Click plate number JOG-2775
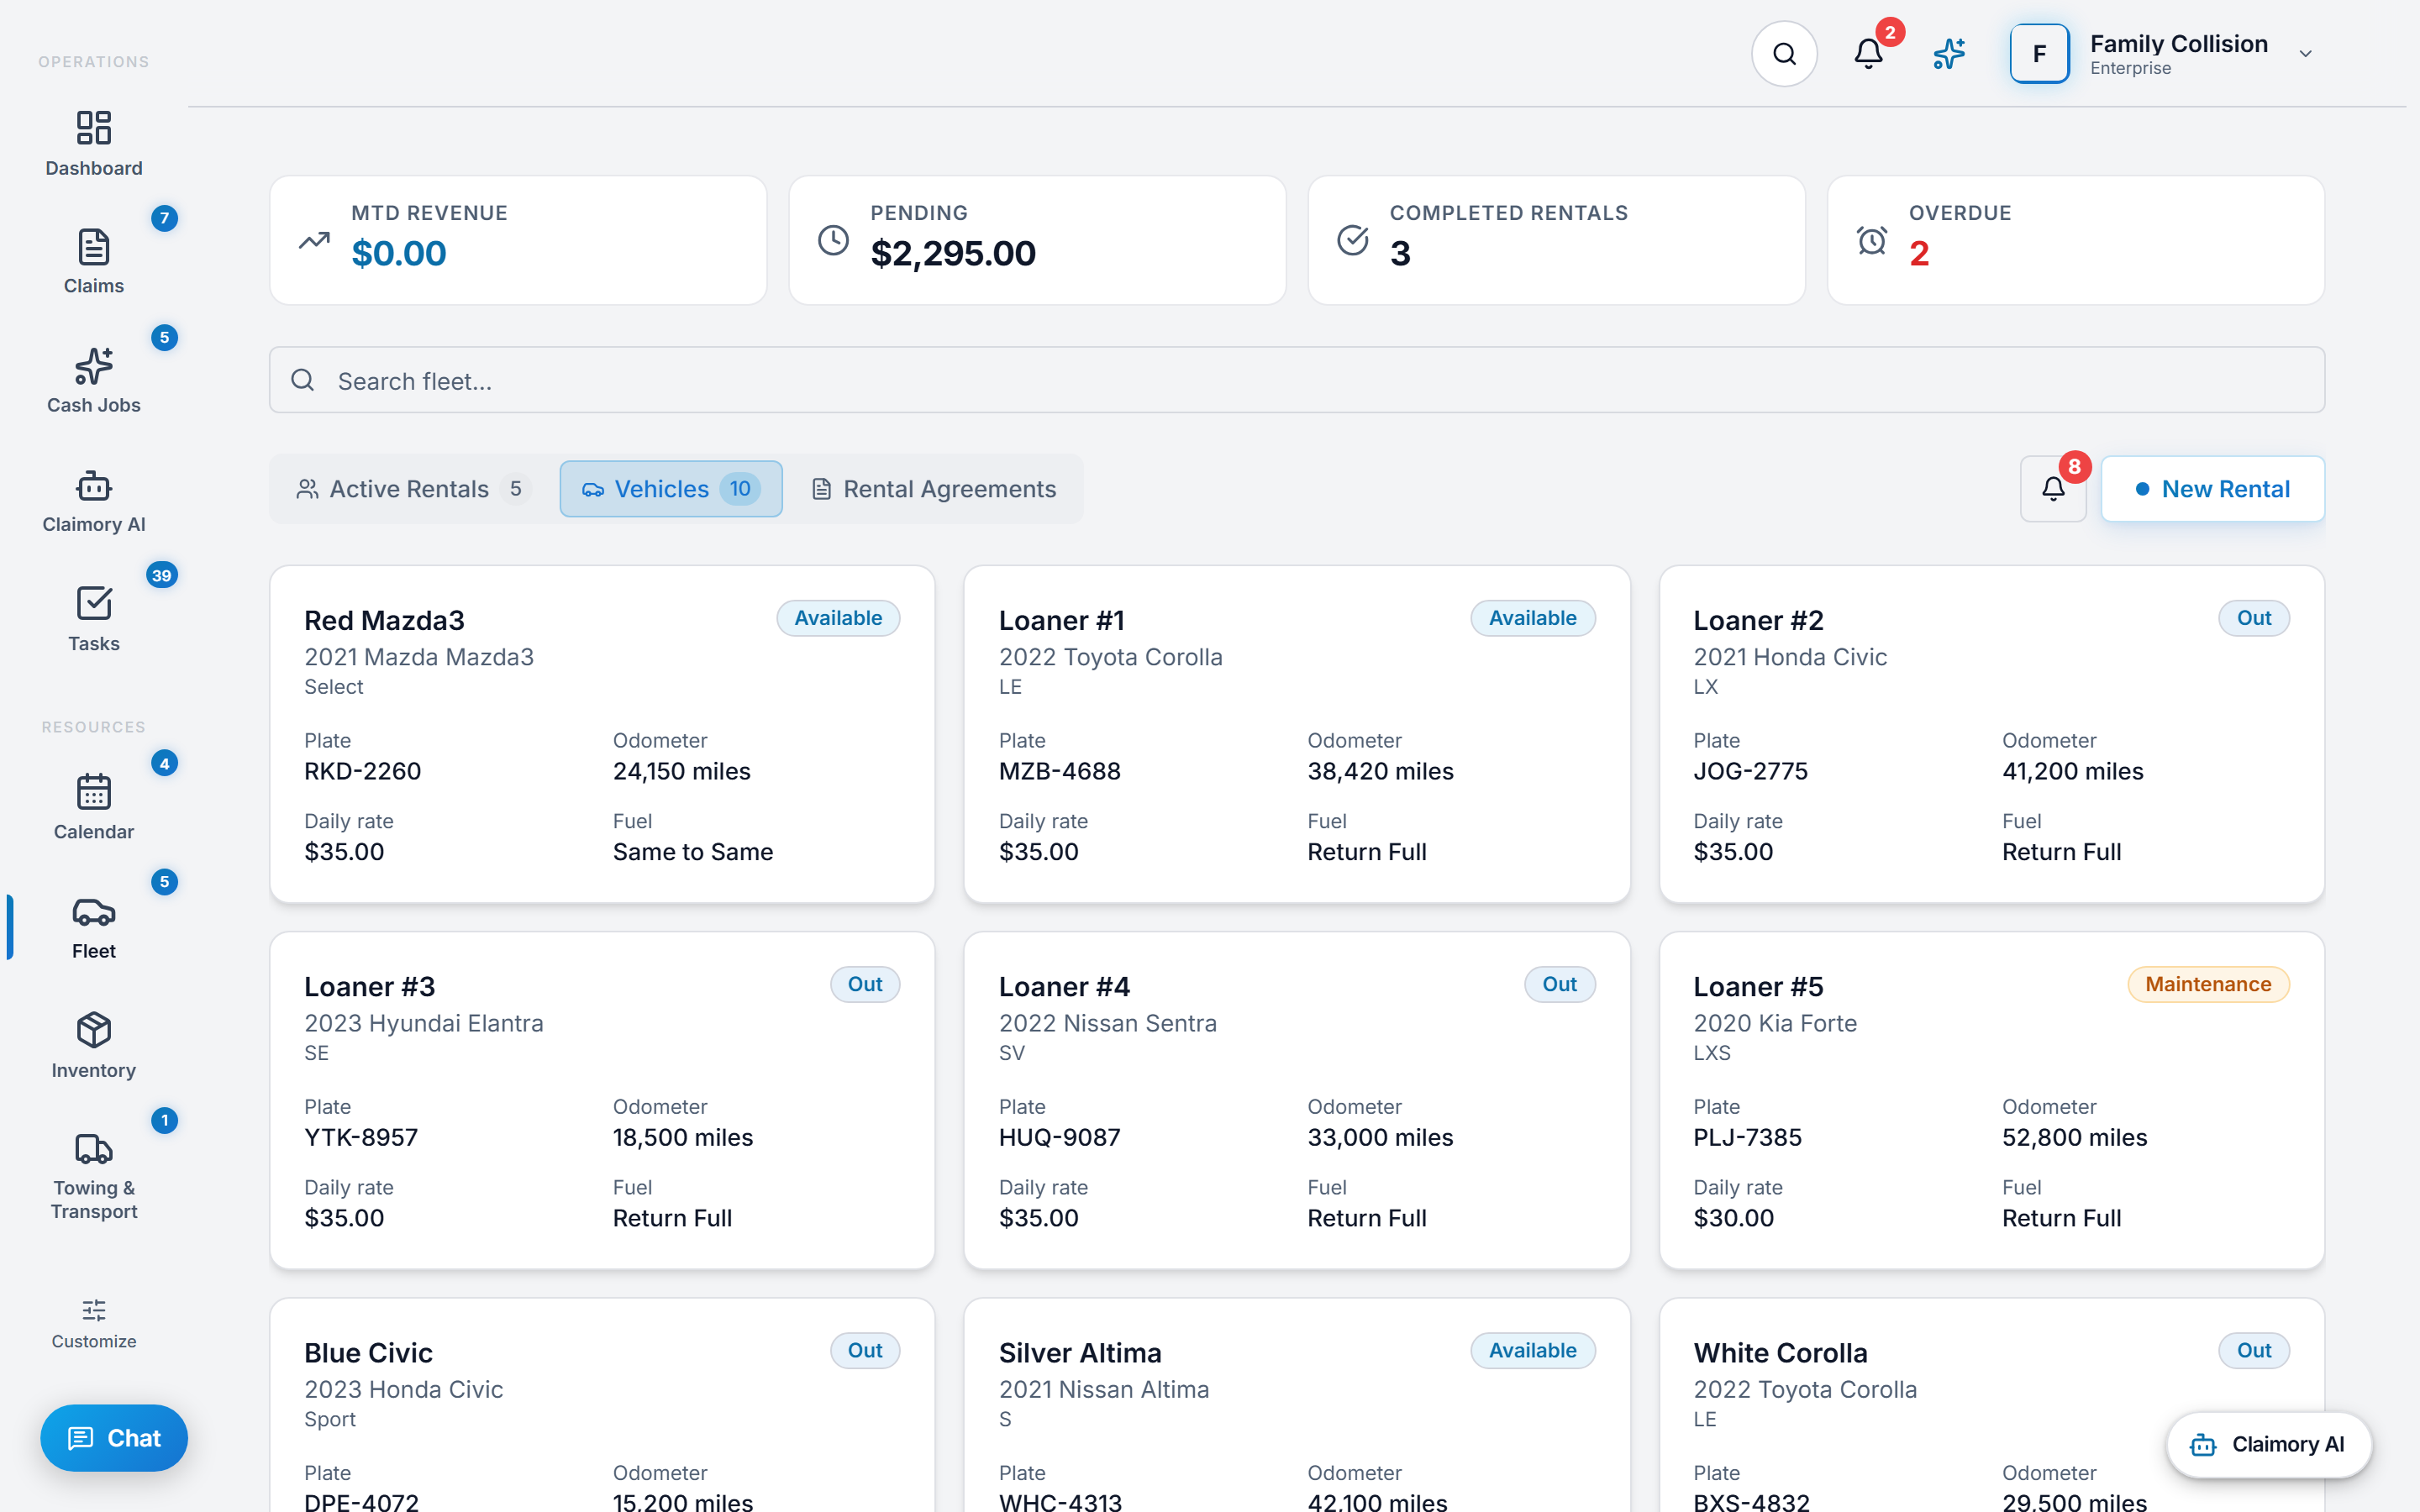This screenshot has width=2420, height=1512. tap(1750, 771)
